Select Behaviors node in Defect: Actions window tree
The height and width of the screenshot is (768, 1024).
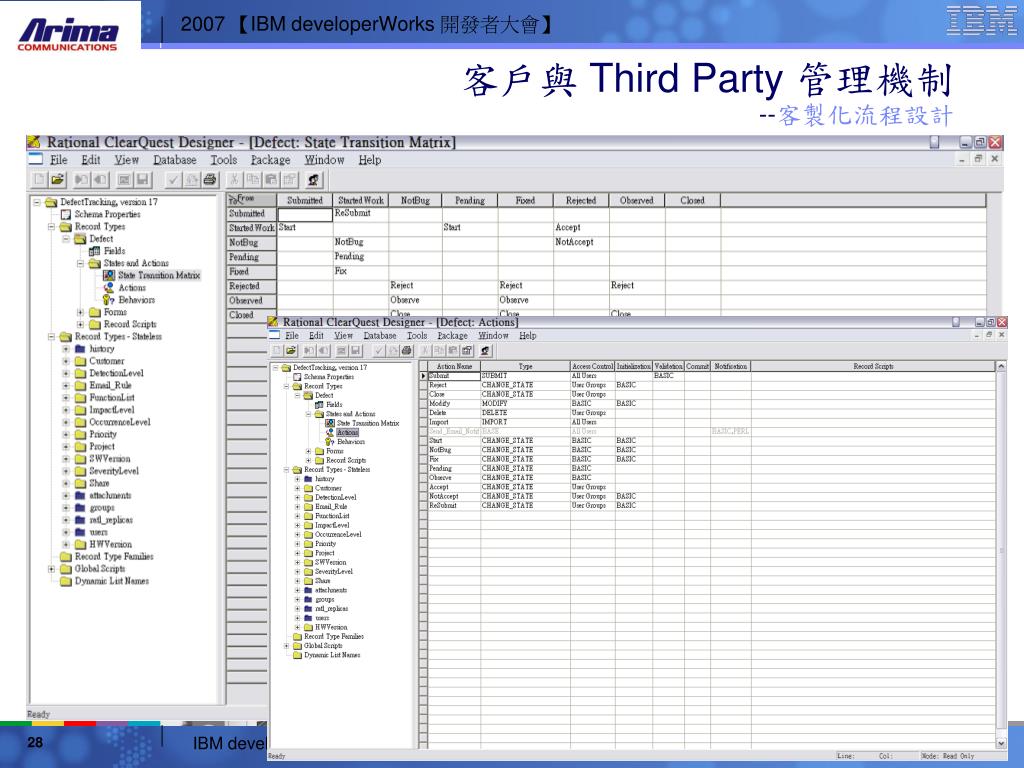(351, 441)
